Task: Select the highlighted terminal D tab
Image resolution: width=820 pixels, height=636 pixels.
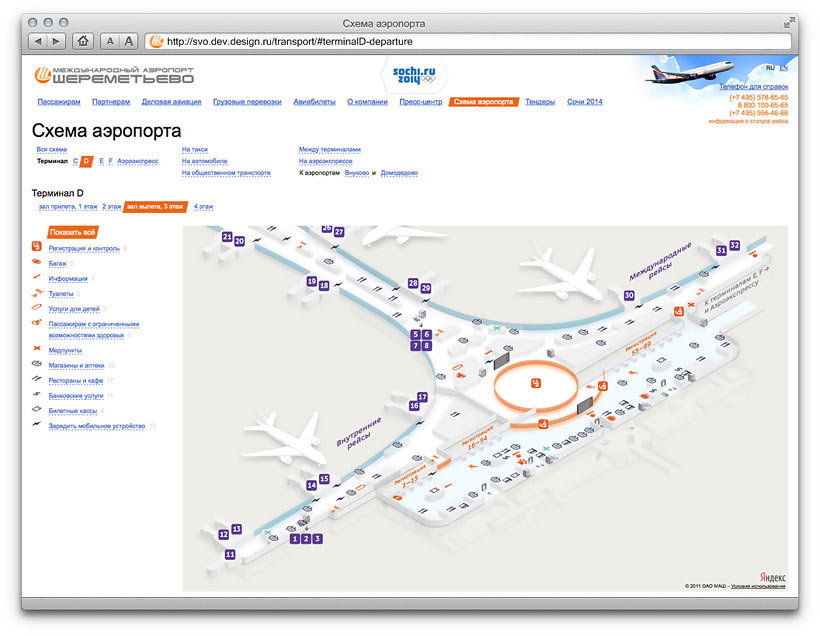Action: pyautogui.click(x=86, y=161)
